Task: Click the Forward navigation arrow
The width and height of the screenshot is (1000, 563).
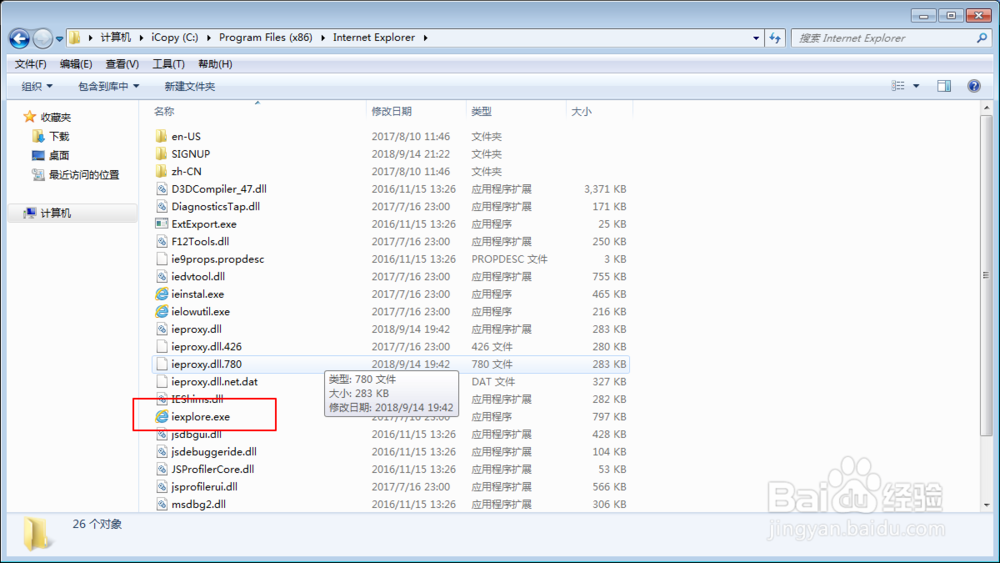Action: click(42, 38)
